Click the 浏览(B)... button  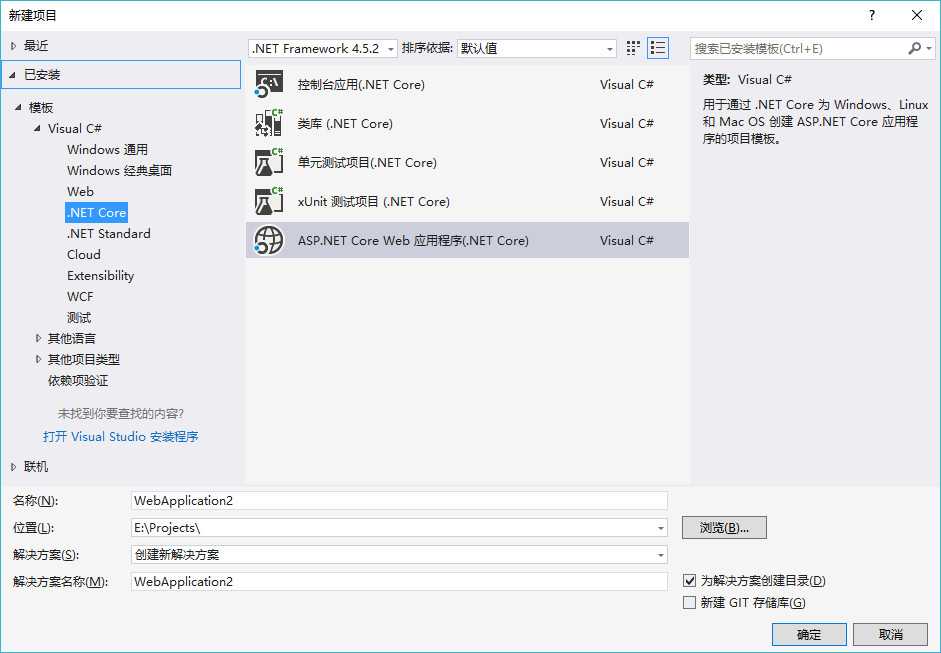724,528
